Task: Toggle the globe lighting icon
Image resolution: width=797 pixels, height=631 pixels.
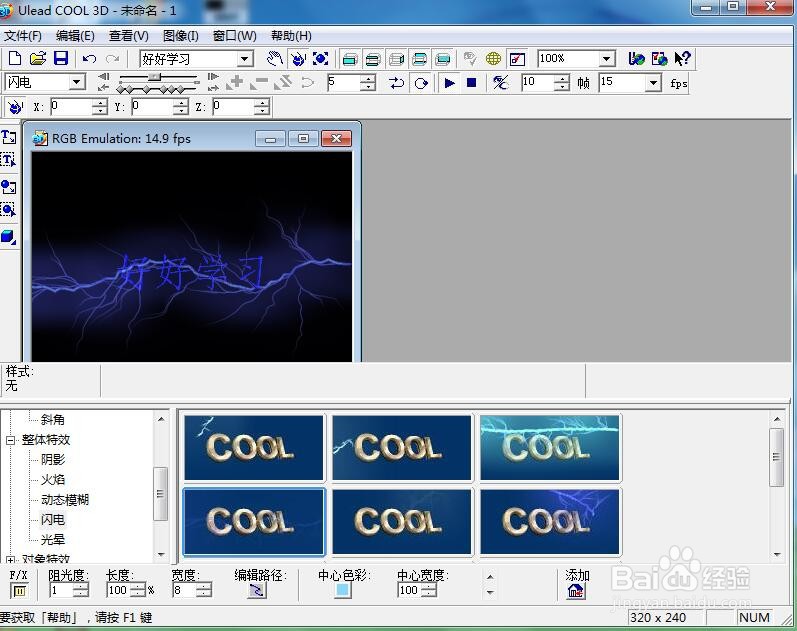Action: click(493, 59)
